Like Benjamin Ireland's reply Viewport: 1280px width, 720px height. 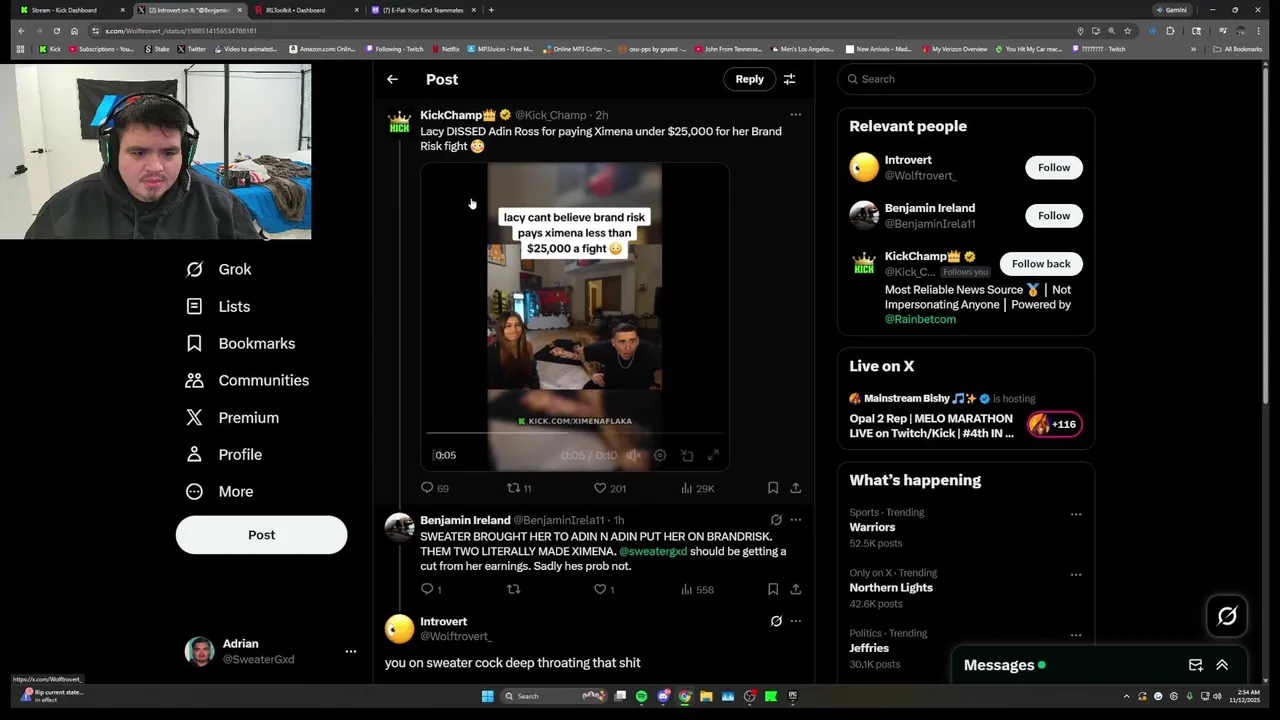coord(604,589)
